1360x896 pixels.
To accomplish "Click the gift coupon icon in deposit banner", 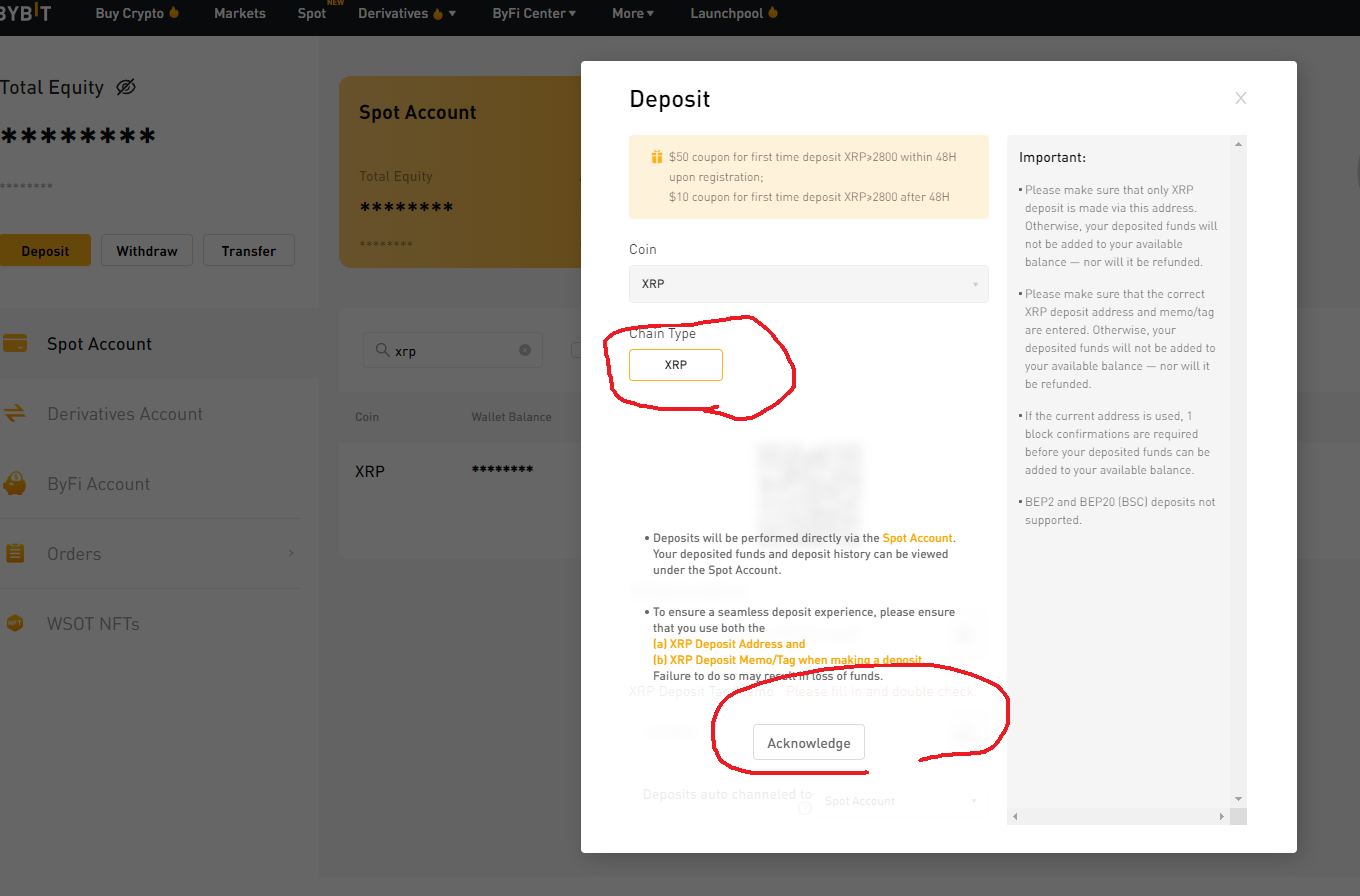I will (x=657, y=157).
